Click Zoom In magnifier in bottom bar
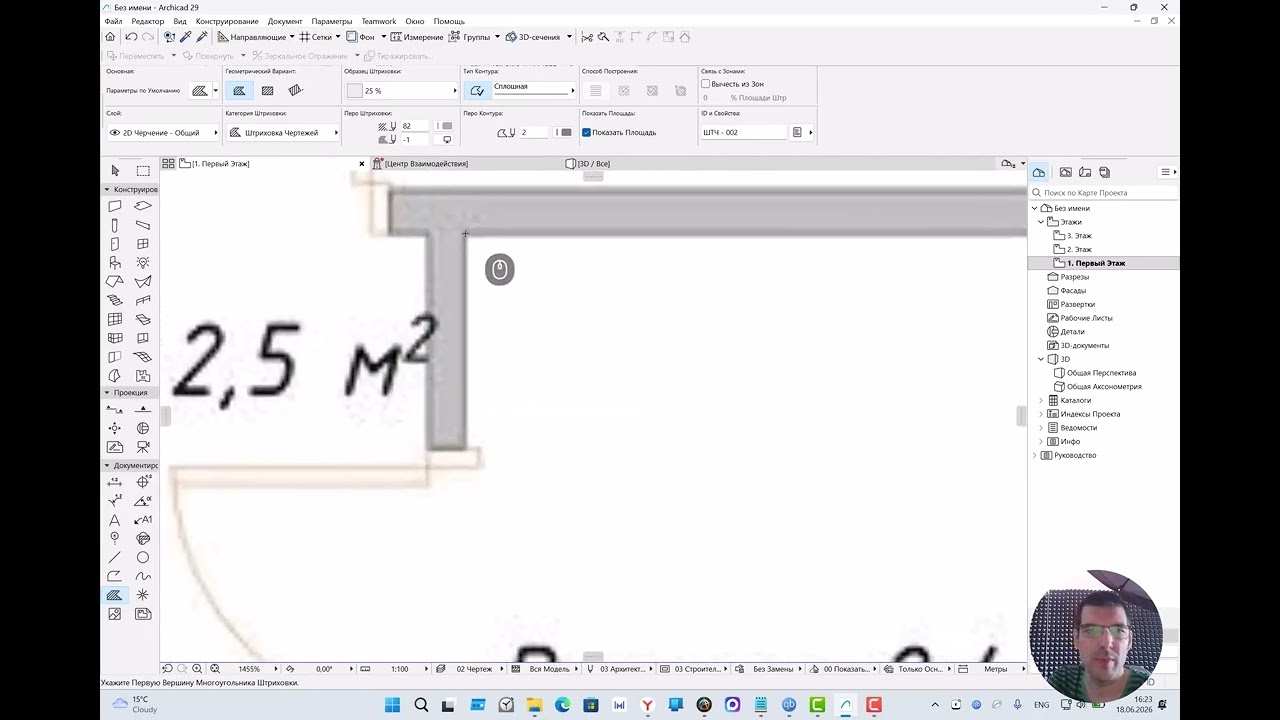The image size is (1280, 720). tap(197, 669)
